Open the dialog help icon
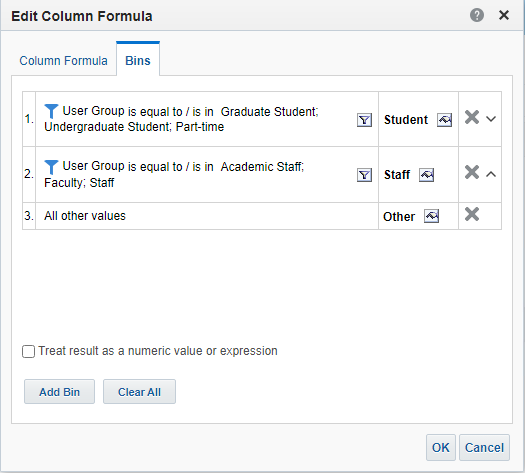The image size is (525, 473). tap(477, 15)
